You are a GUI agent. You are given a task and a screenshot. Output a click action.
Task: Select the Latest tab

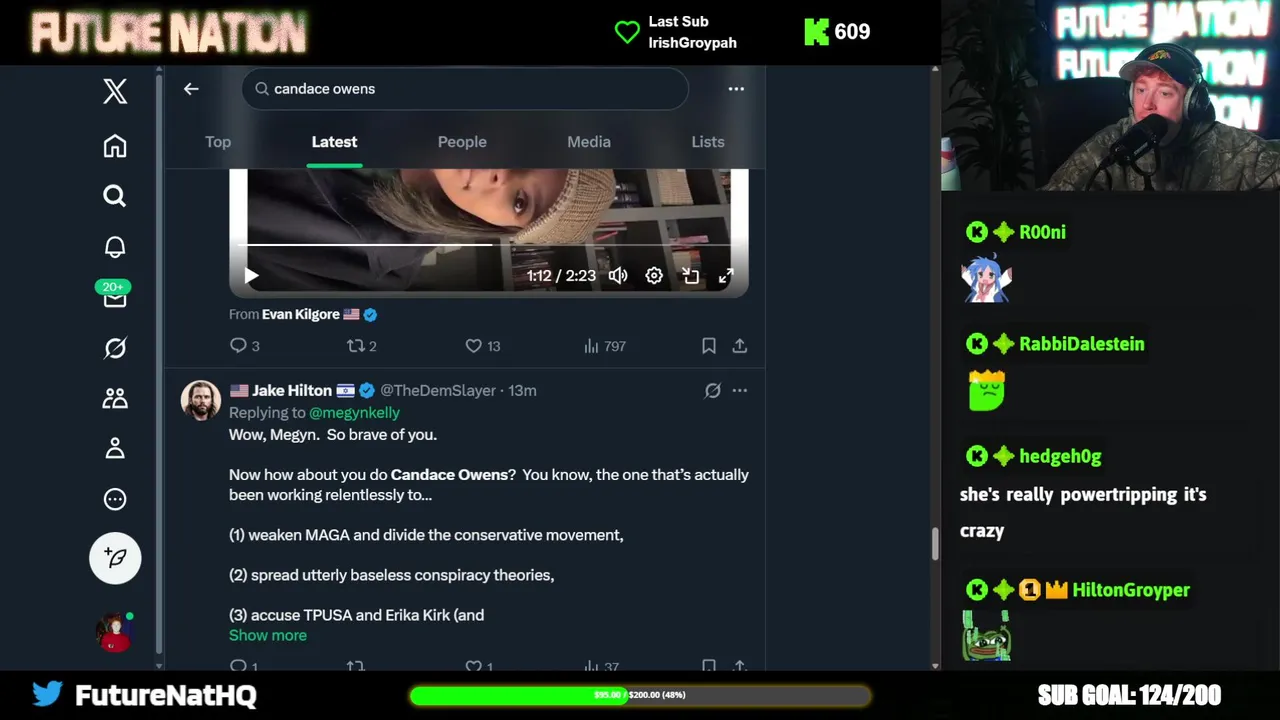[x=334, y=142]
